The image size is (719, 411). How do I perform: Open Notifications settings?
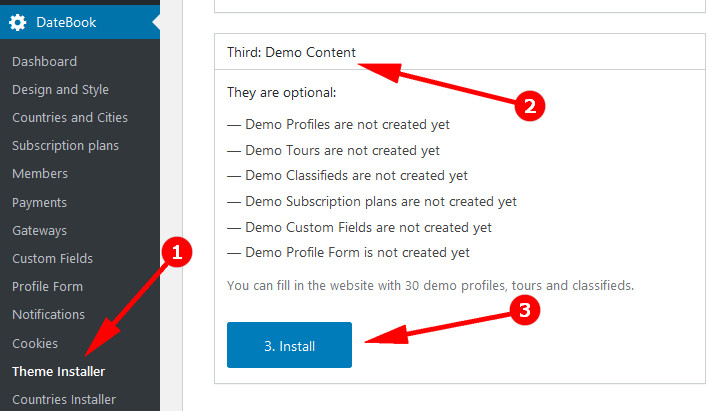point(48,314)
